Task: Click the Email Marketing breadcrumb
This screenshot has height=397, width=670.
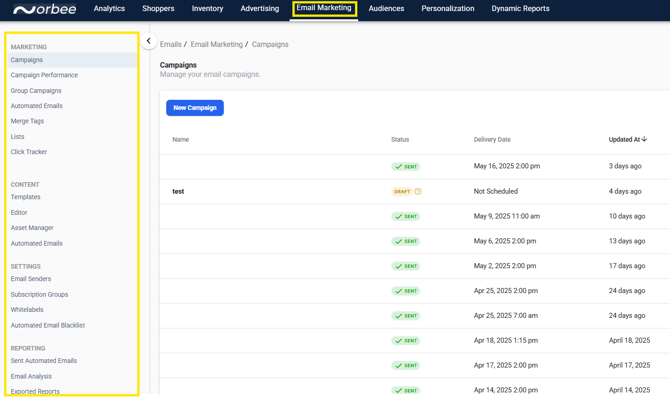Action: tap(217, 44)
